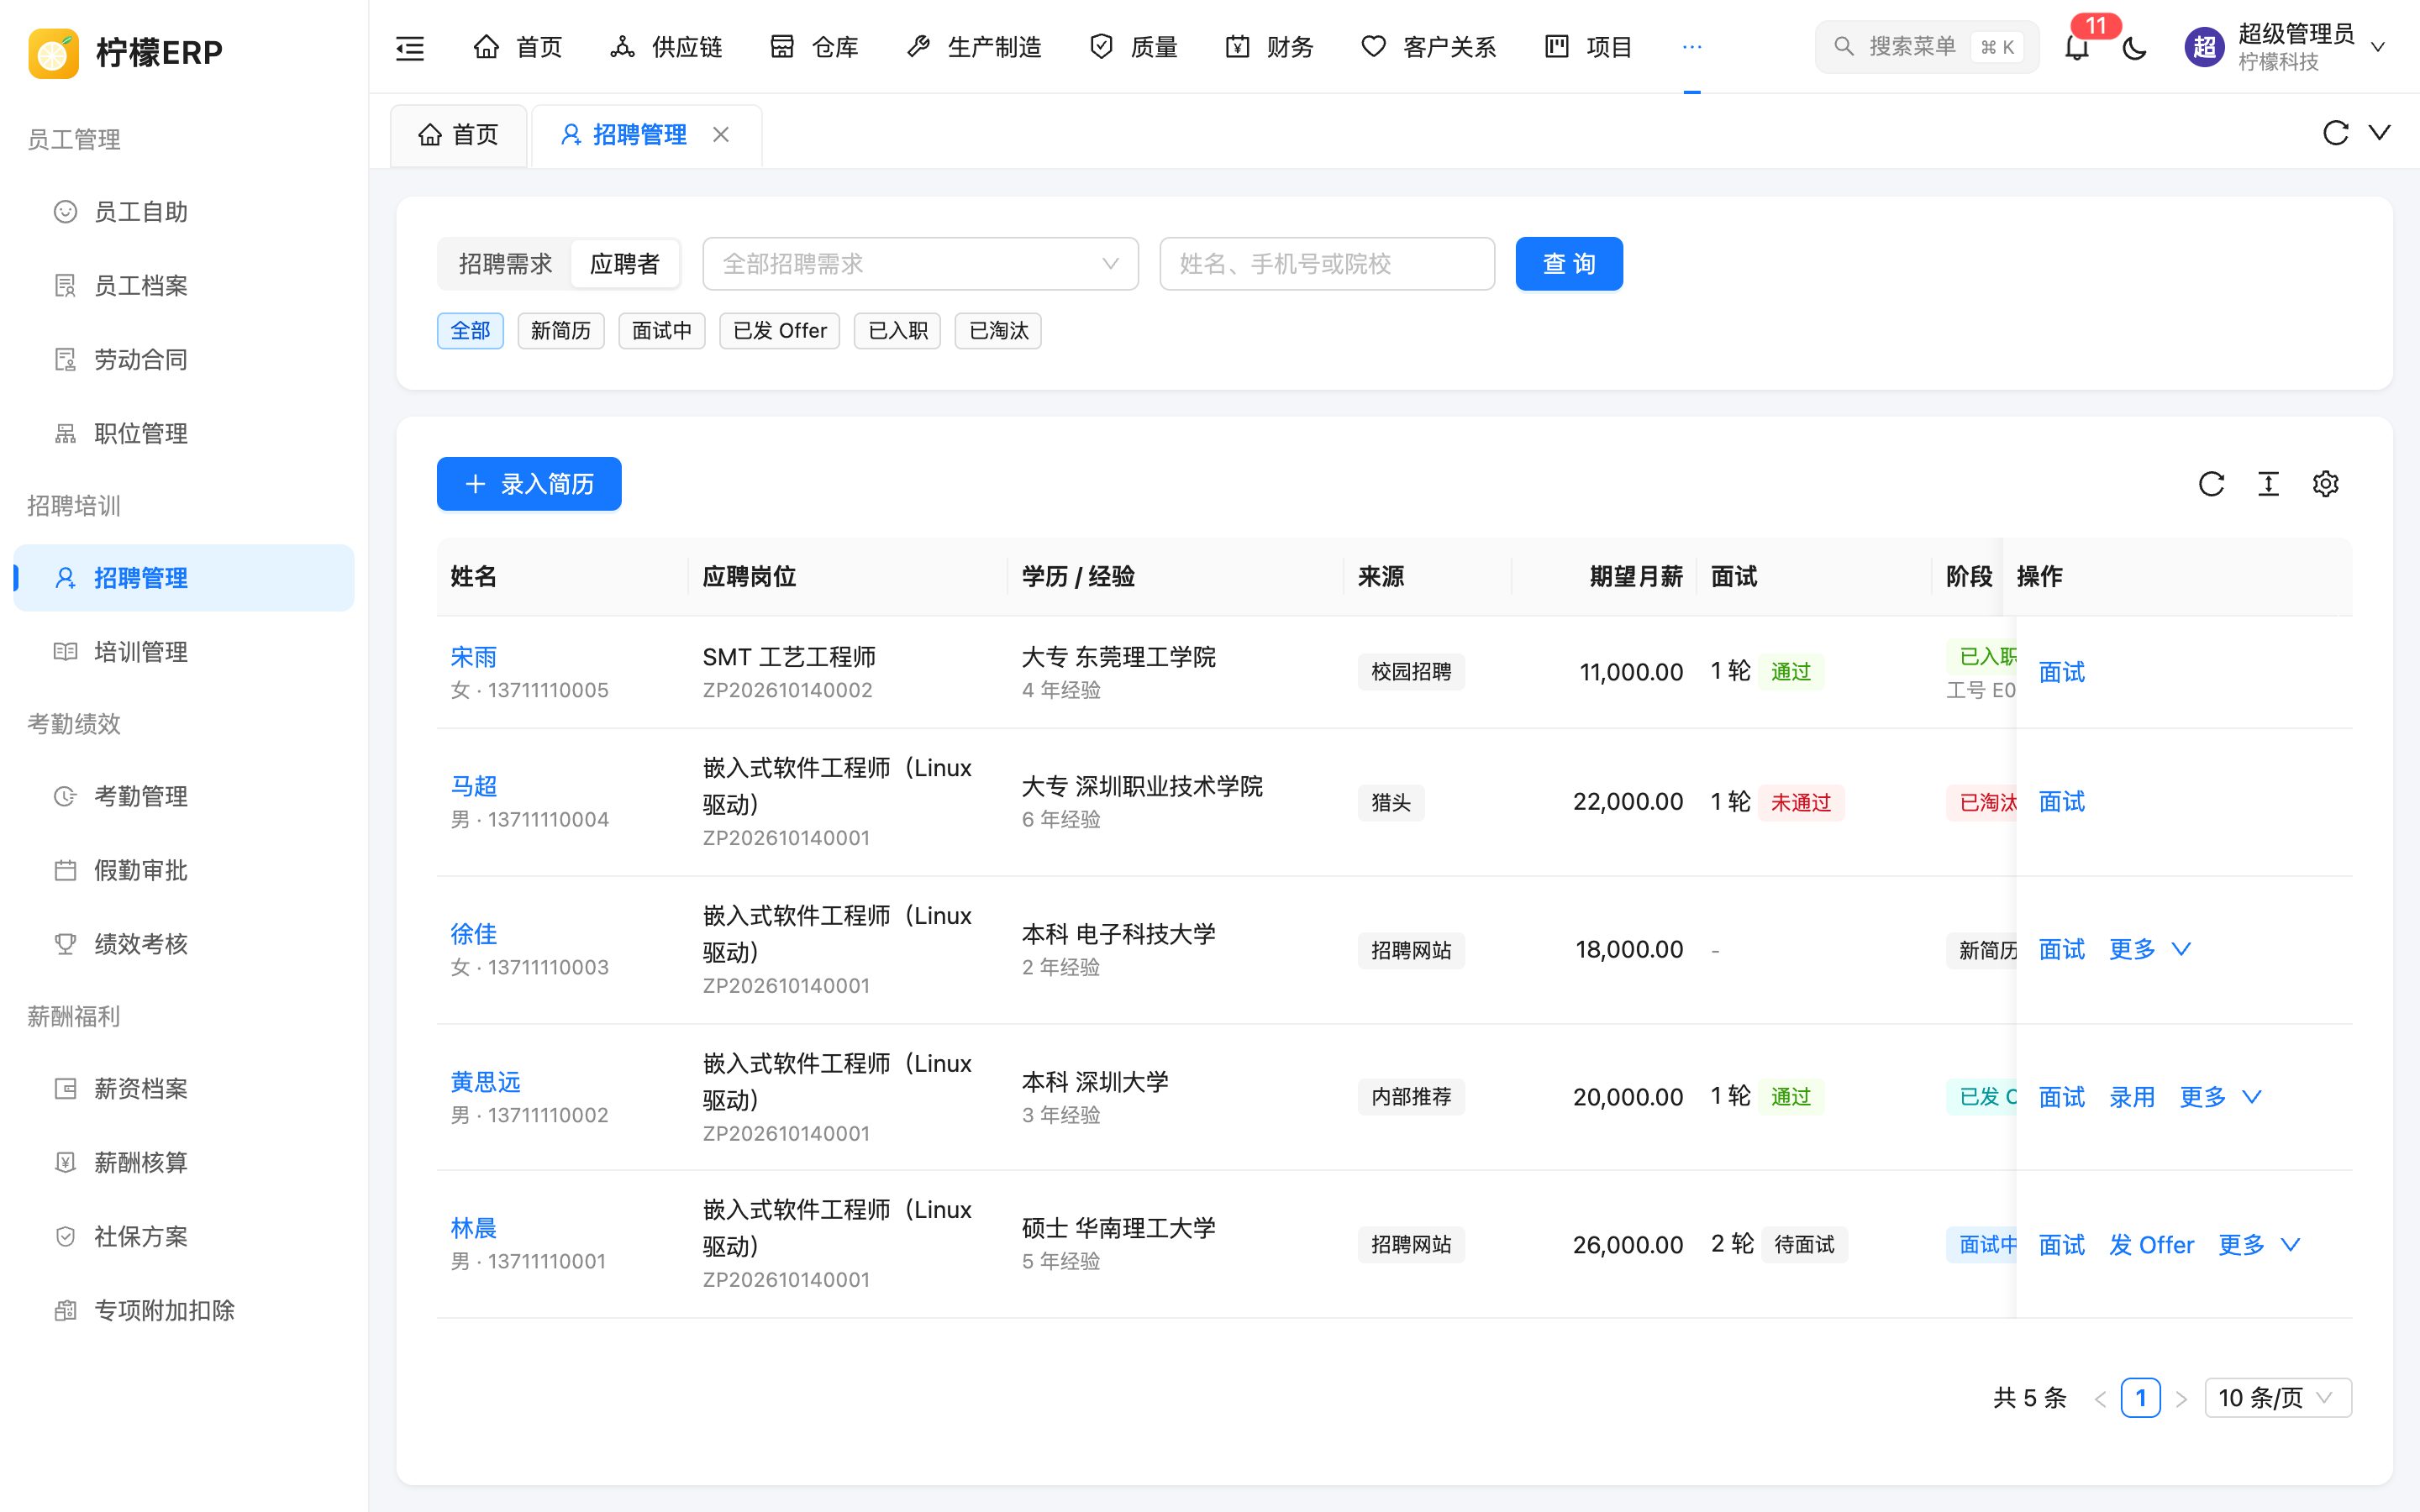
Task: Refresh the applicant table list
Action: 2211,484
